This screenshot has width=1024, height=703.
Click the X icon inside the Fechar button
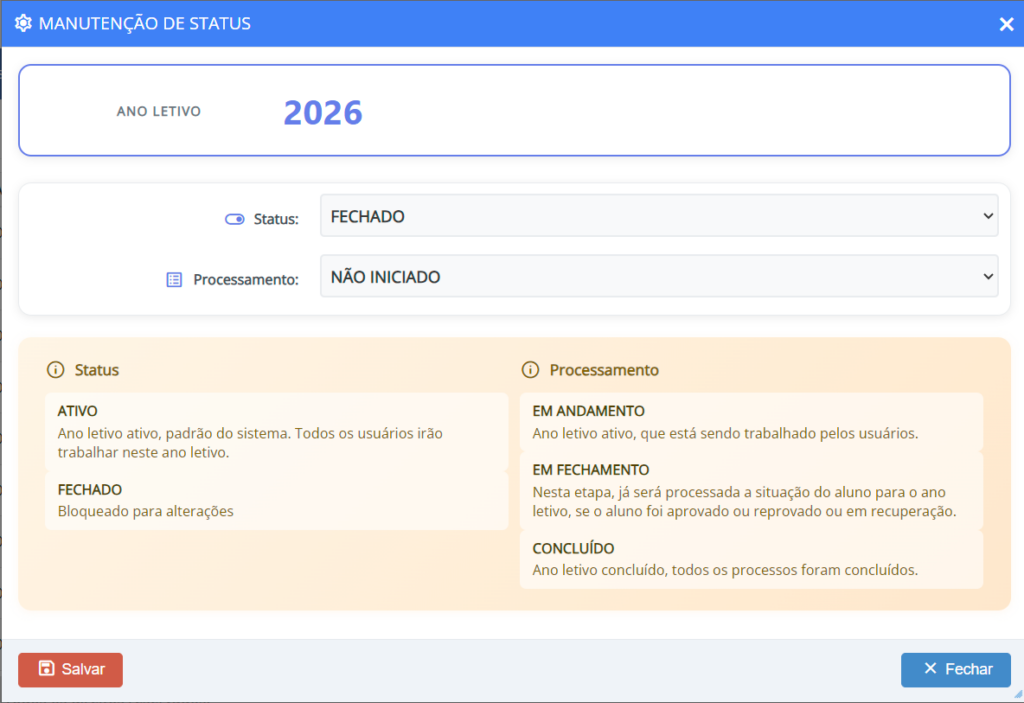click(930, 669)
